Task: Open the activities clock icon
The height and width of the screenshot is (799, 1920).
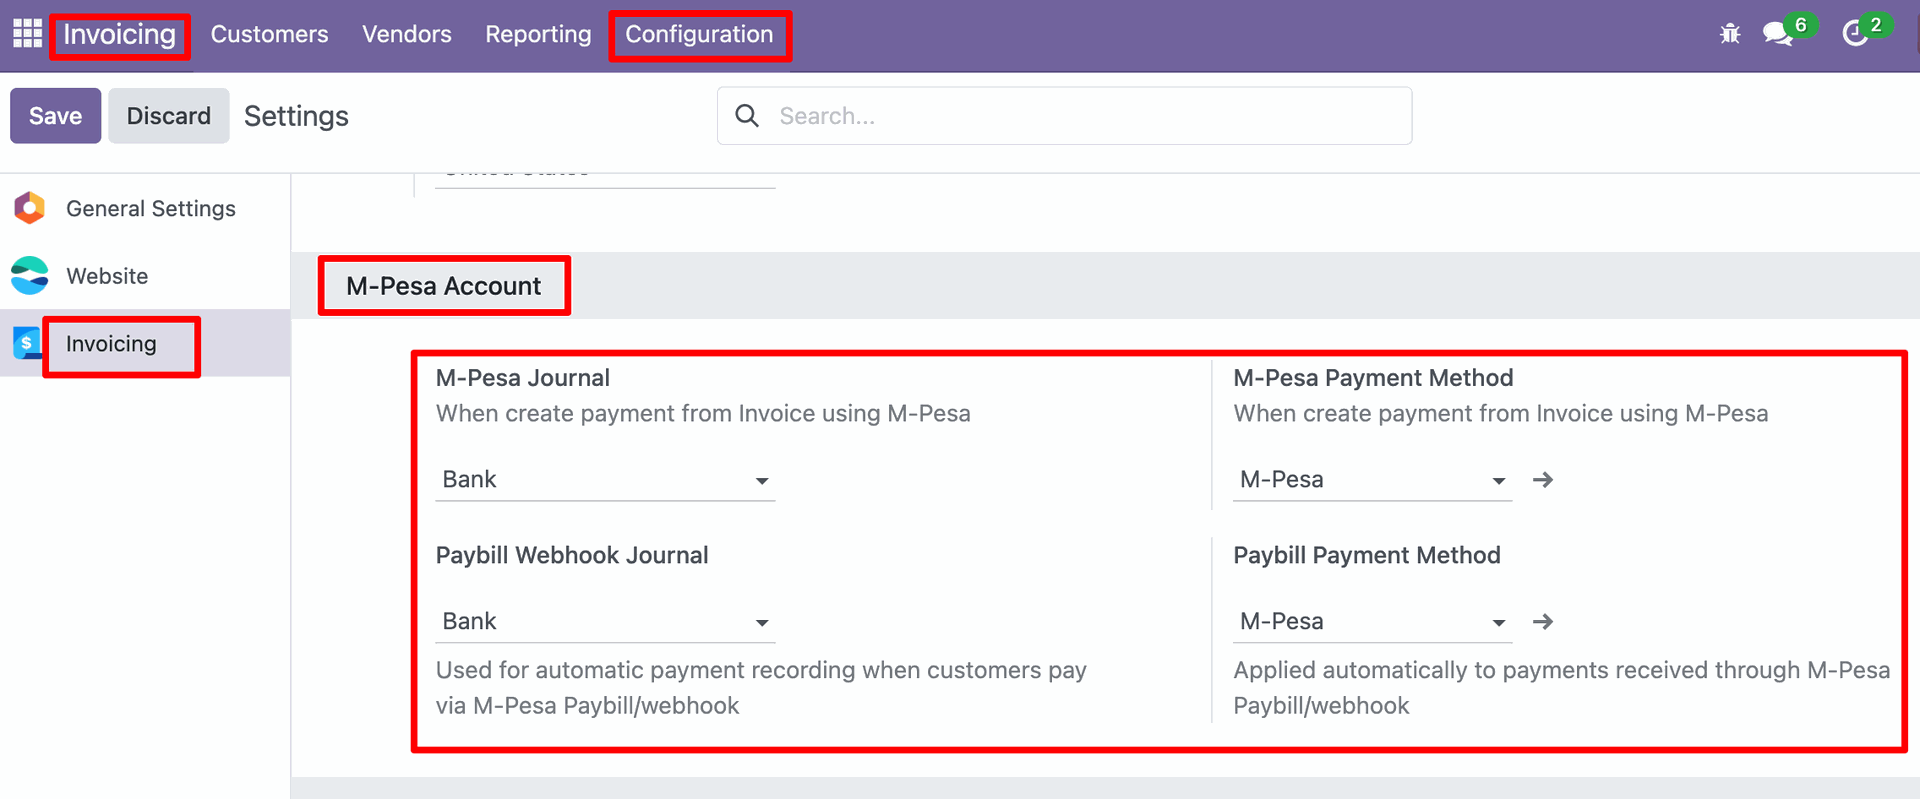Action: pyautogui.click(x=1855, y=34)
